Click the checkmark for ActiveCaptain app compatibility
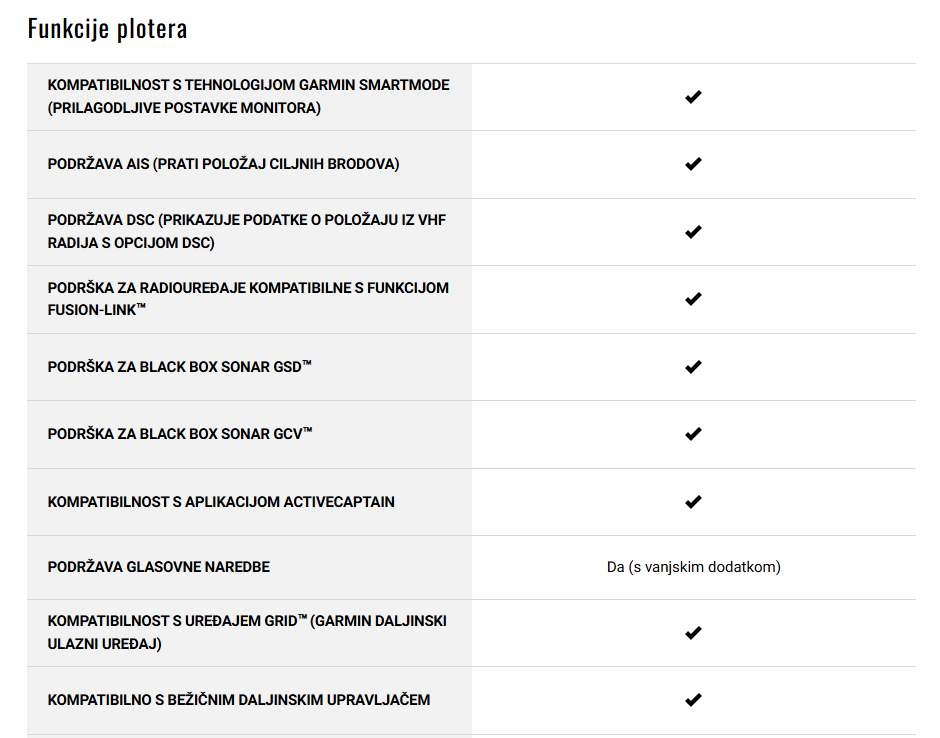Viewport: 940px width, 738px height. pos(693,501)
